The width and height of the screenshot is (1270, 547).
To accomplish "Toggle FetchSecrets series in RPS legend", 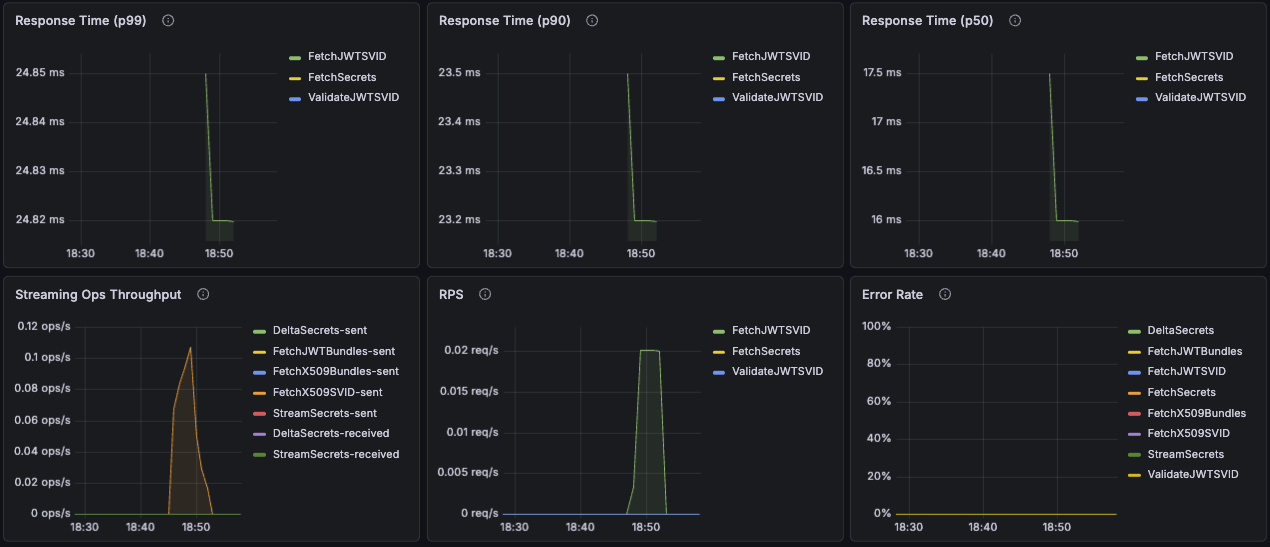I will tap(766, 351).
